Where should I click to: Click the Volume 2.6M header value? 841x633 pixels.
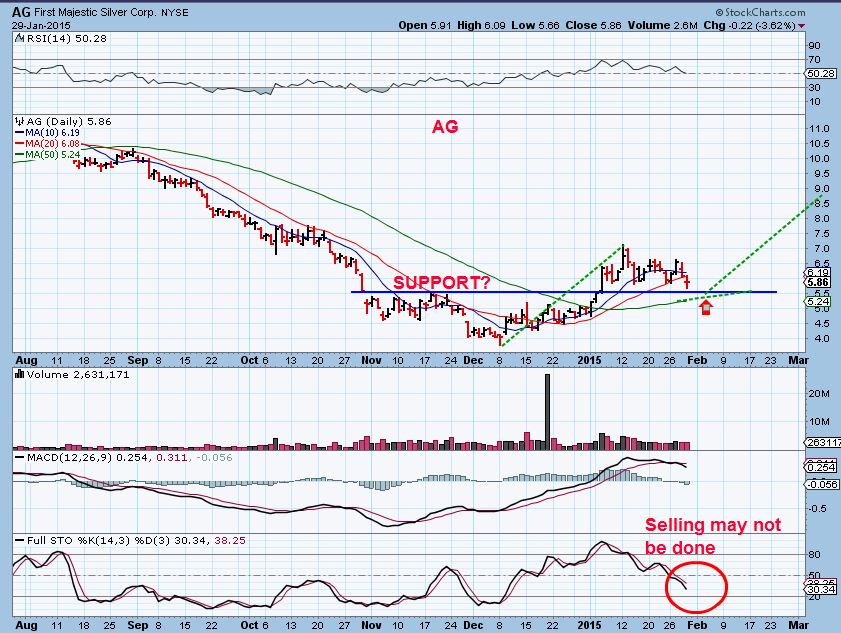[663, 25]
